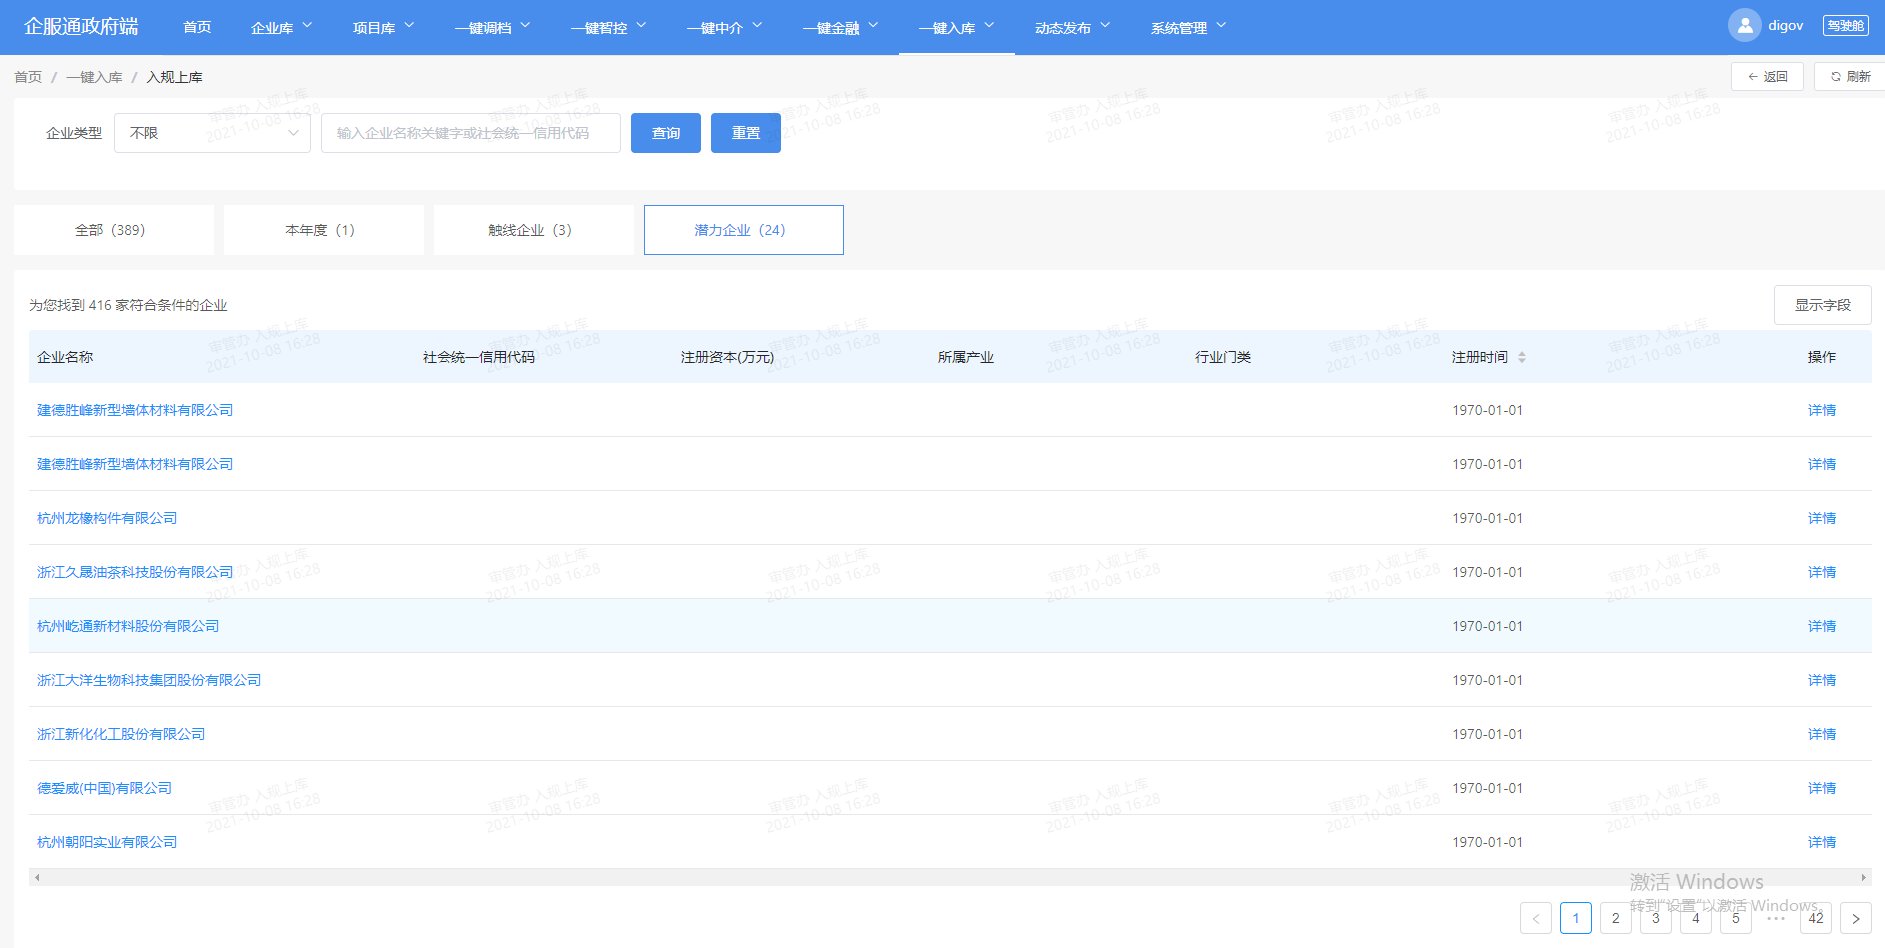Screen dimensions: 1885x948
Task: Select current page 1 button
Action: 1576,918
